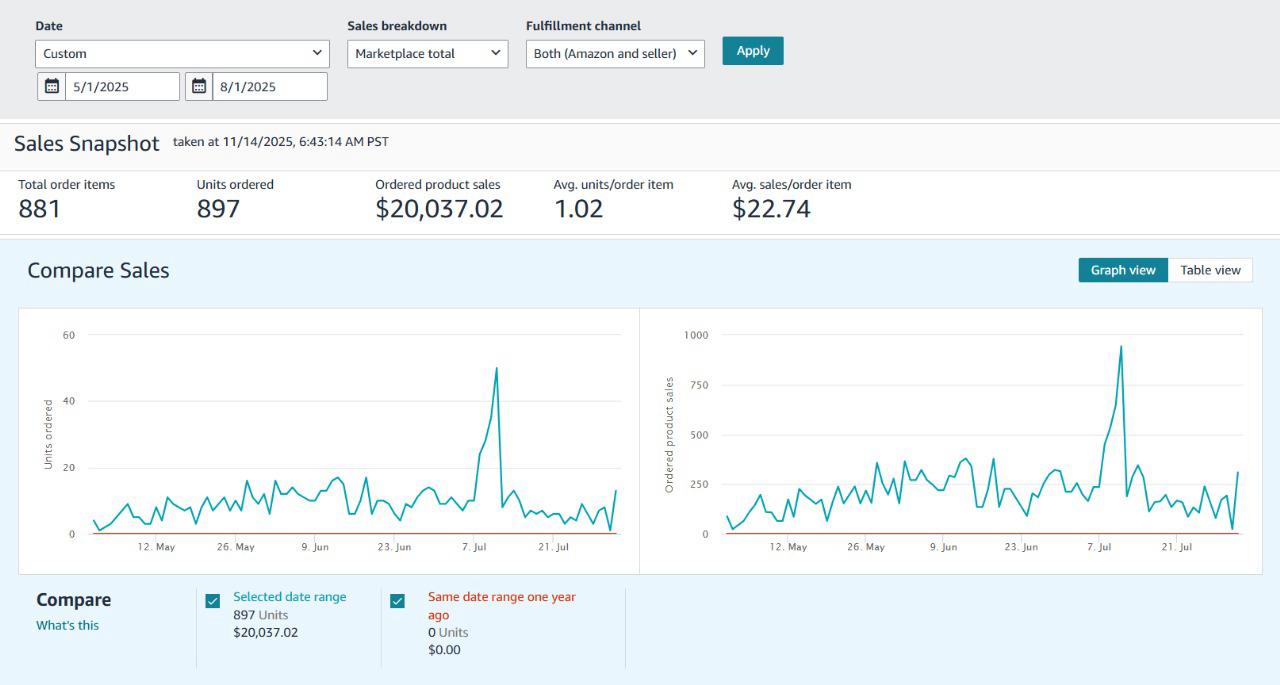The width and height of the screenshot is (1280, 685).
Task: Open the Sales breakdown dropdown
Action: coord(427,54)
